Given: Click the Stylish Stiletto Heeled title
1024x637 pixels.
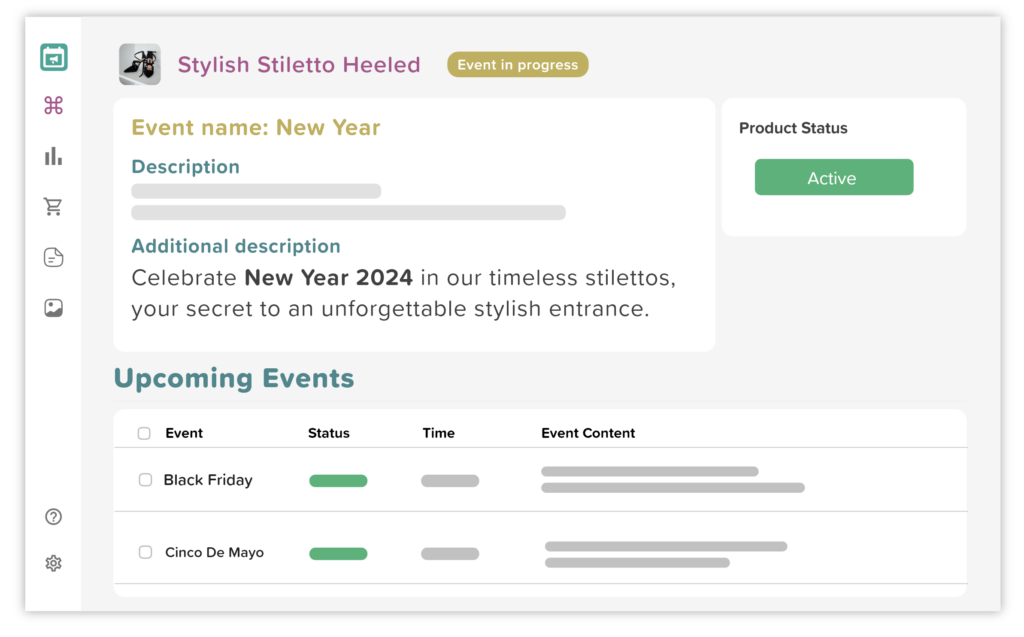Looking at the screenshot, I should tap(299, 65).
